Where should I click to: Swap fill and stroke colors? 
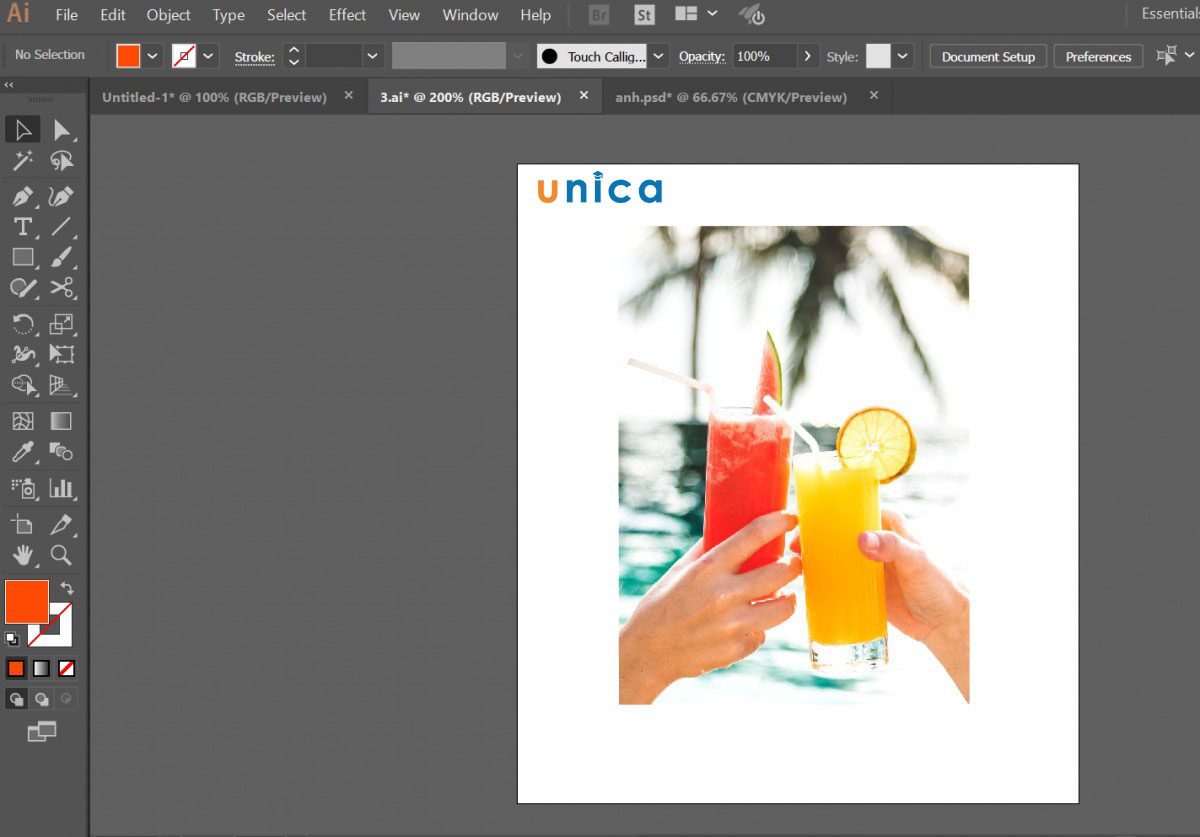(67, 588)
